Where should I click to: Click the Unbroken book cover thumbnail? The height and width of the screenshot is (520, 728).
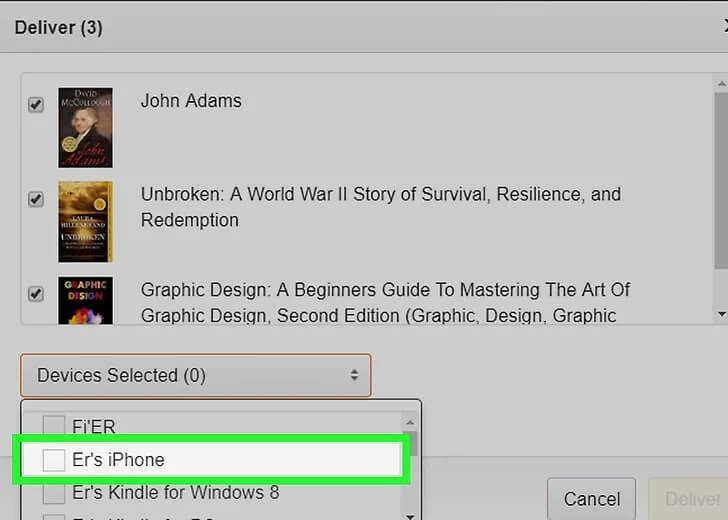click(x=85, y=221)
